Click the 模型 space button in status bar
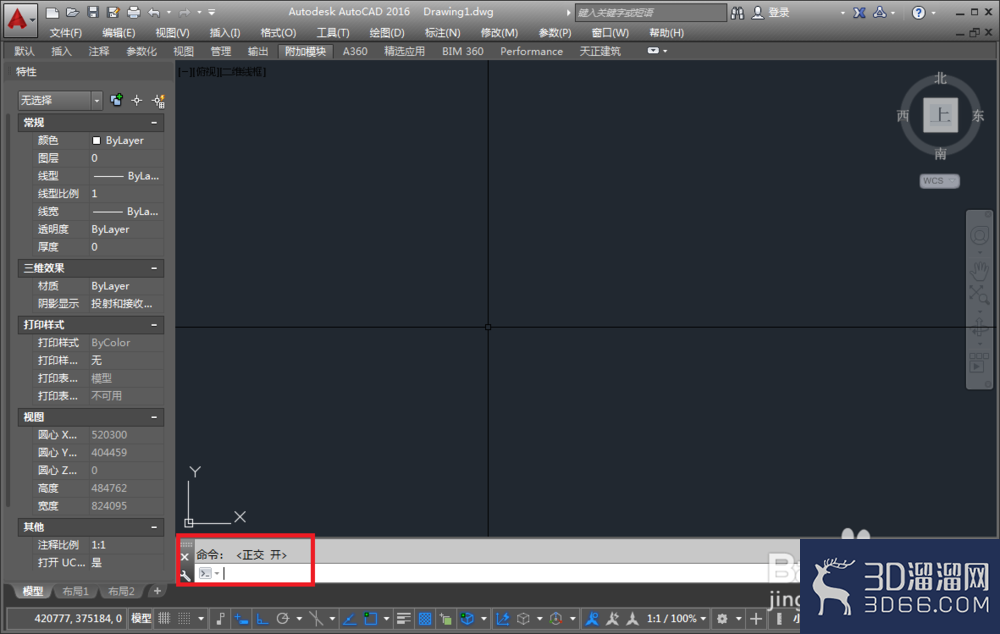The image size is (1000, 634). 141,618
